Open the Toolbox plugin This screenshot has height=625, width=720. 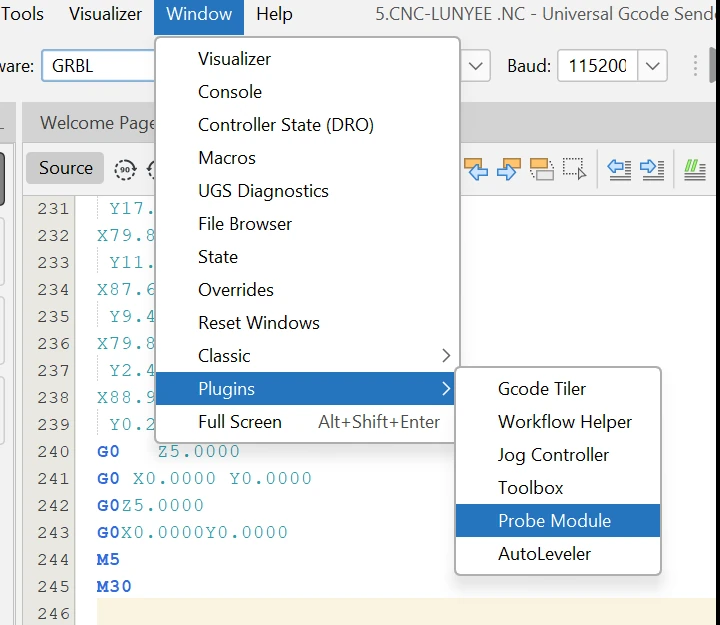tap(558, 488)
